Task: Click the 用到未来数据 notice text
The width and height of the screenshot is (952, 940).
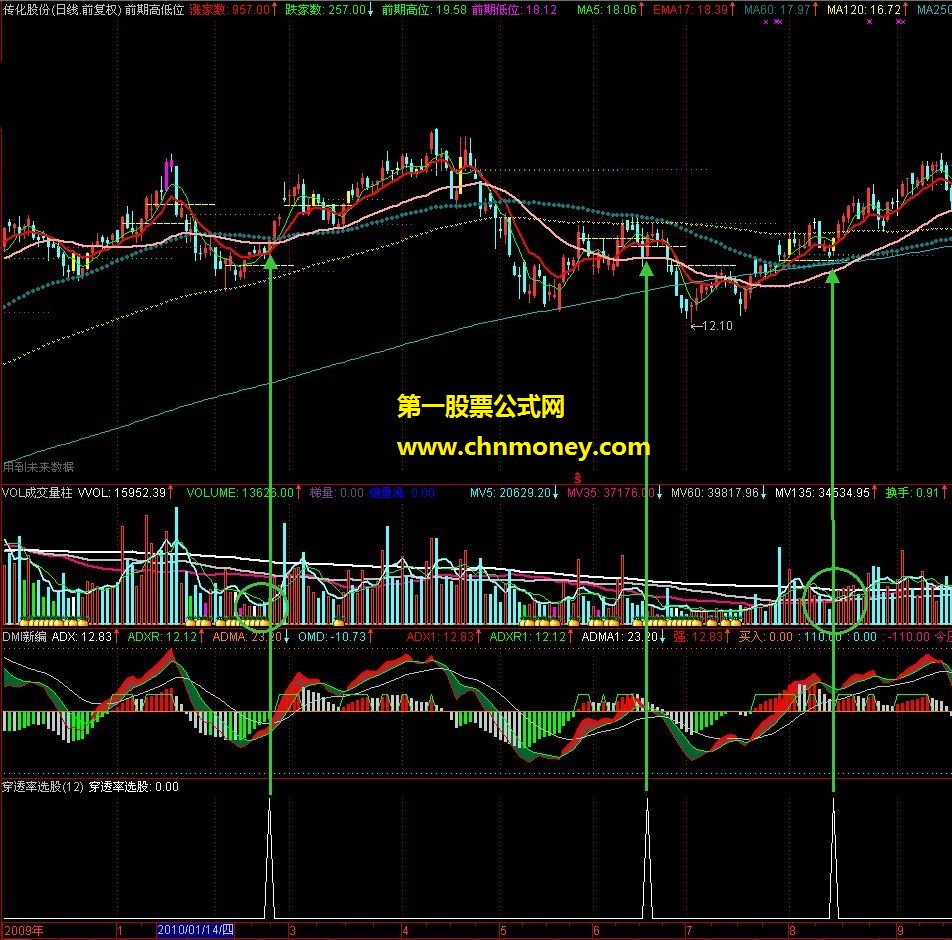Action: pos(38,467)
